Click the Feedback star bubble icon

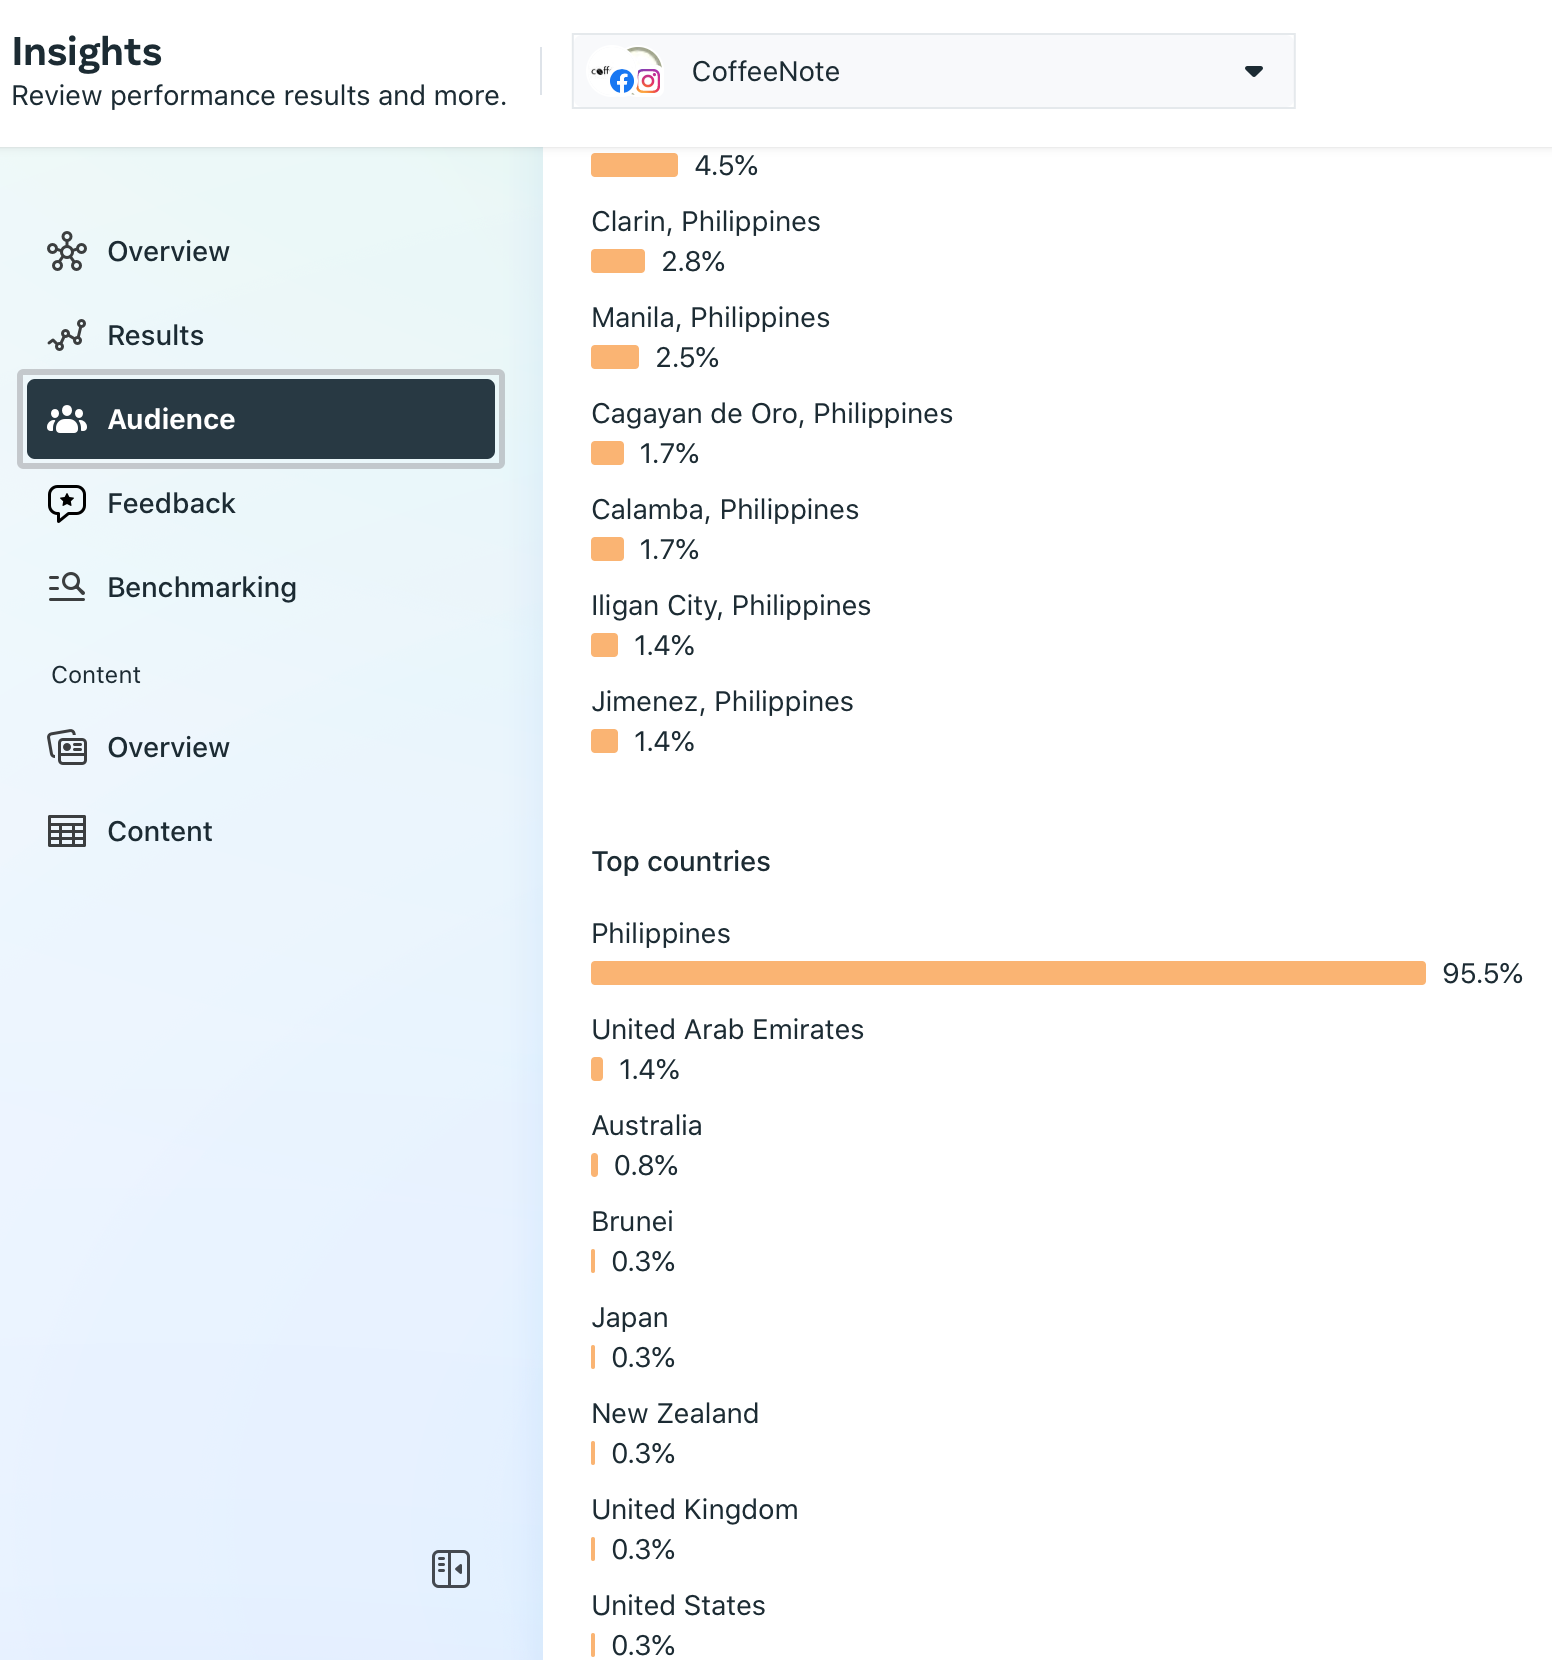[x=67, y=503]
